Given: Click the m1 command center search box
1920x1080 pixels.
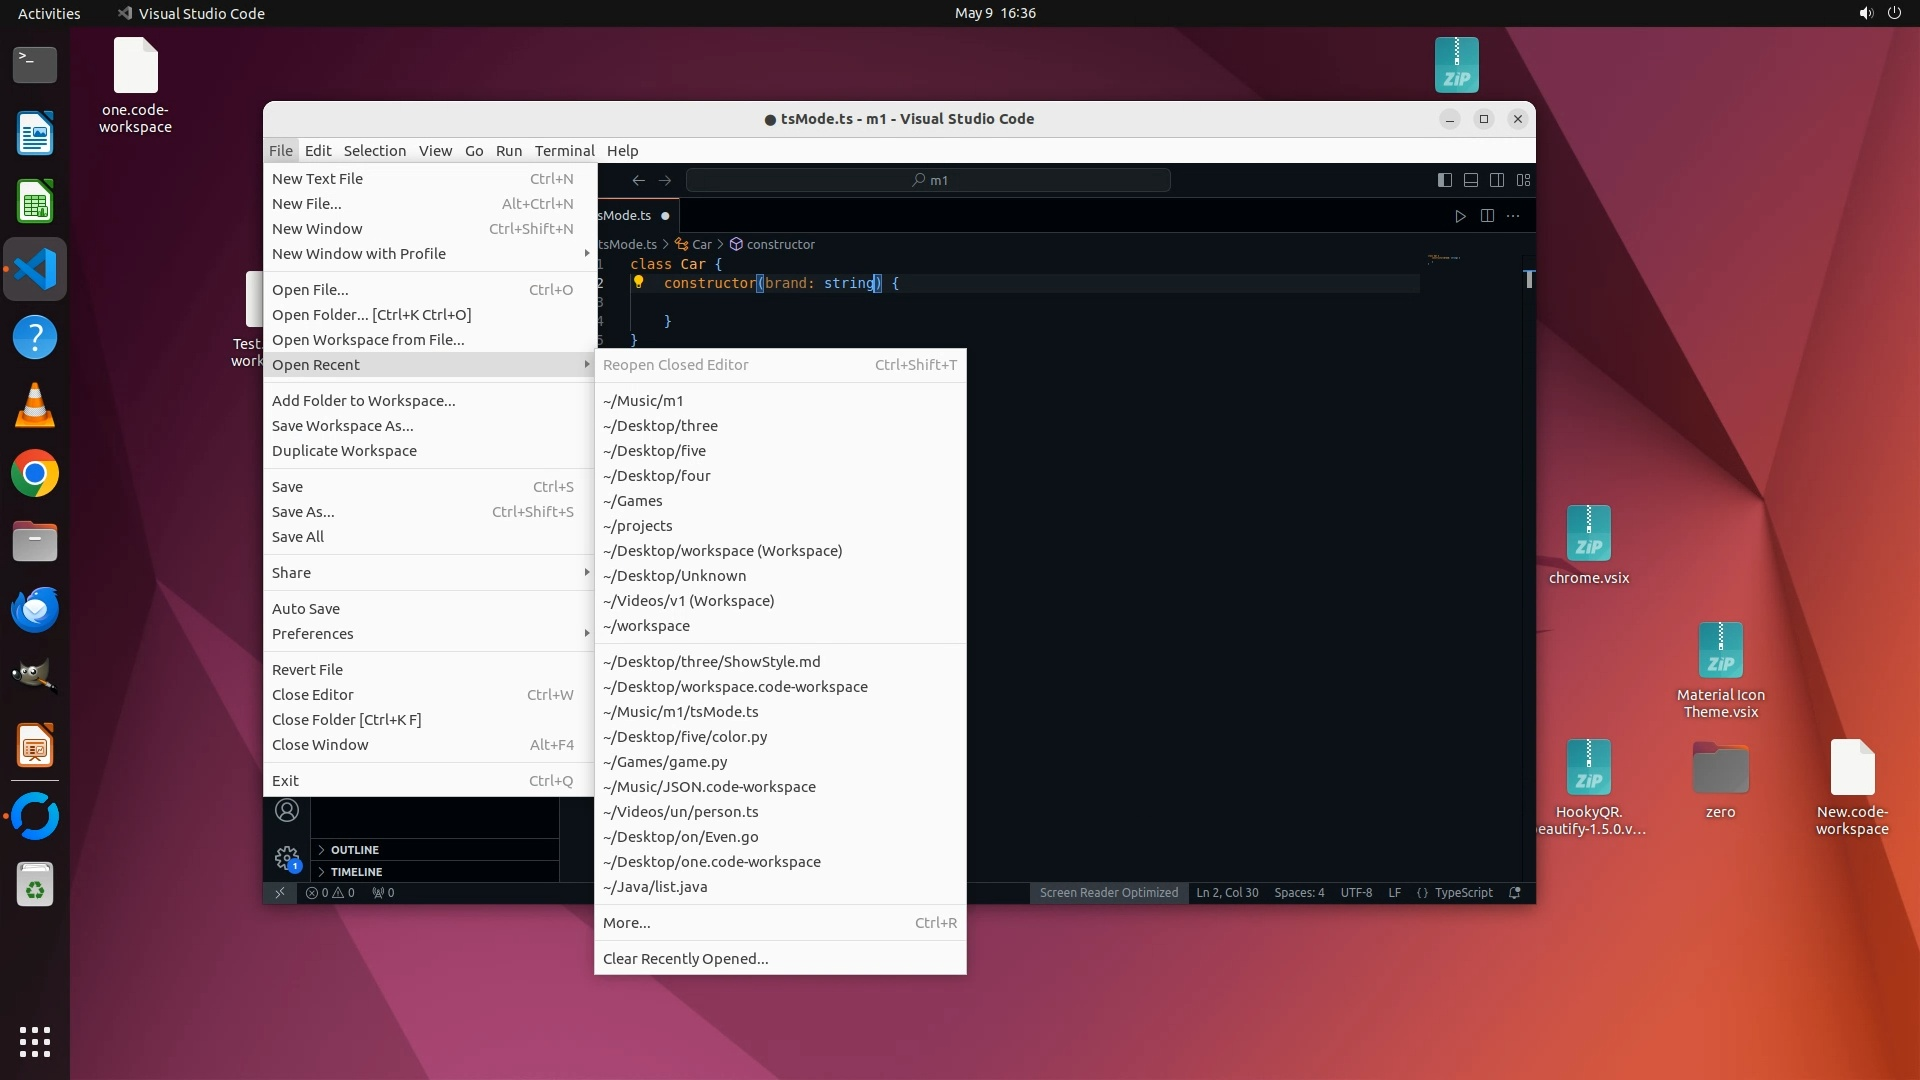Looking at the screenshot, I should pos(928,180).
